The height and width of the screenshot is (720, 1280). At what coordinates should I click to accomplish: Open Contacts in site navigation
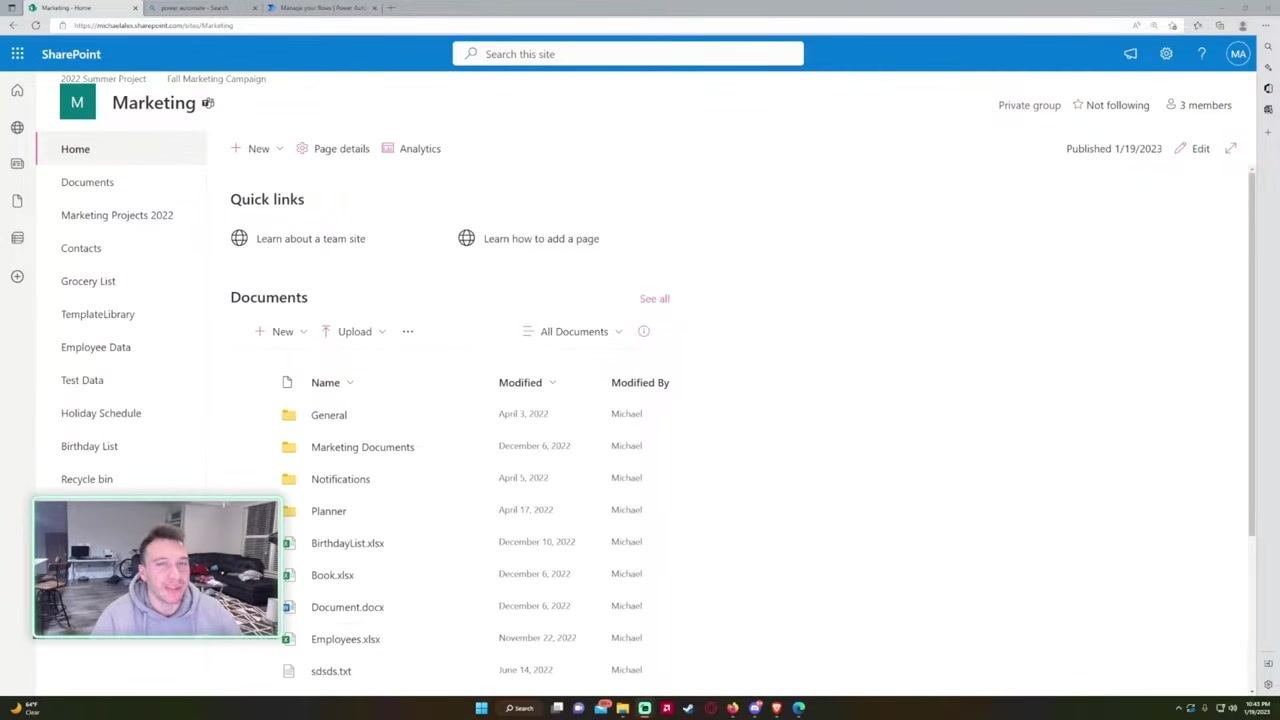[81, 248]
